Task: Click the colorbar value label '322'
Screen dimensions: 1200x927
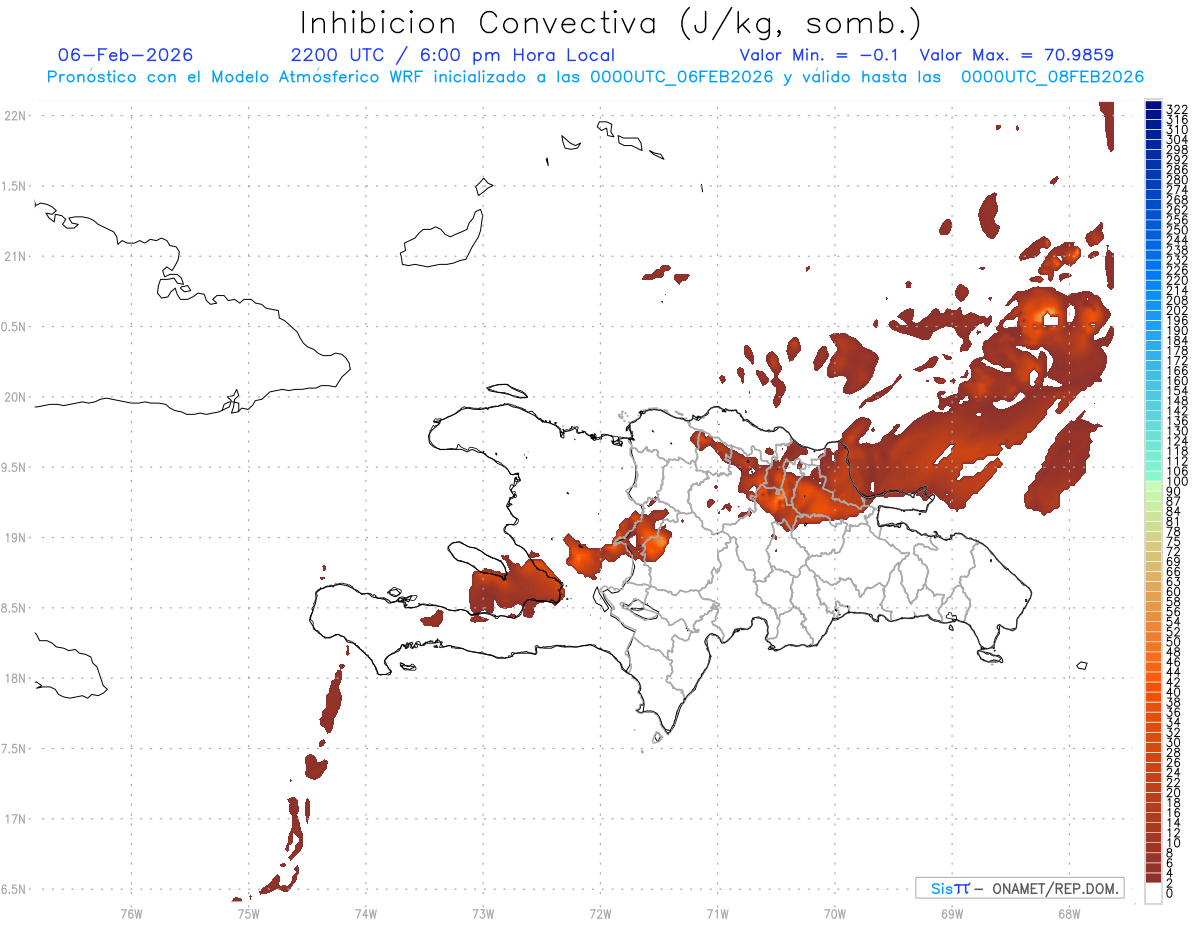Action: coord(1177,109)
